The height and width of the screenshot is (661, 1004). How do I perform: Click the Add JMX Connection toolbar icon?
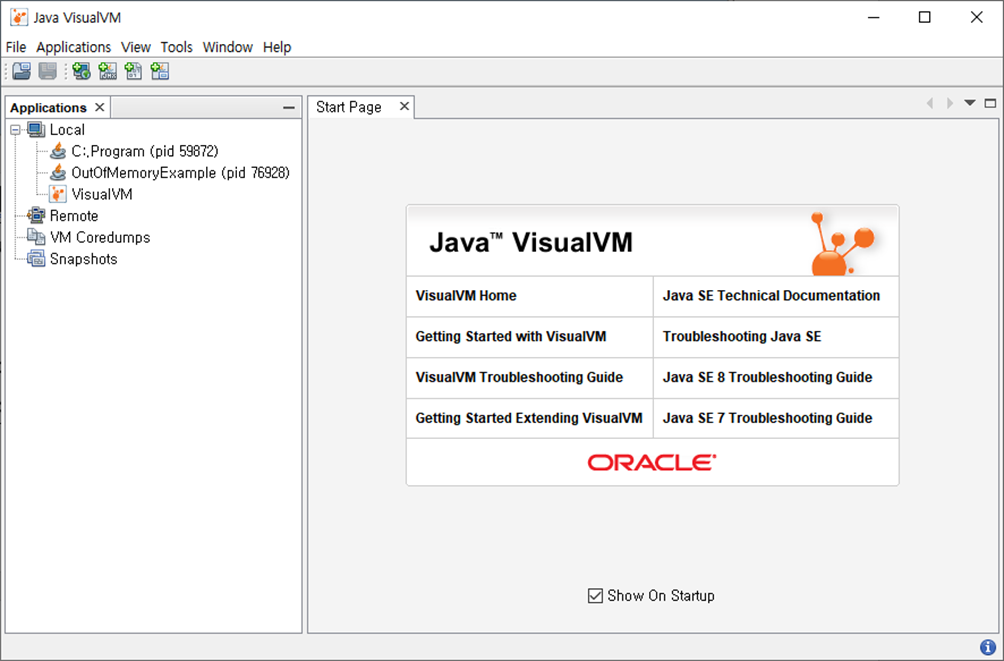coord(108,71)
